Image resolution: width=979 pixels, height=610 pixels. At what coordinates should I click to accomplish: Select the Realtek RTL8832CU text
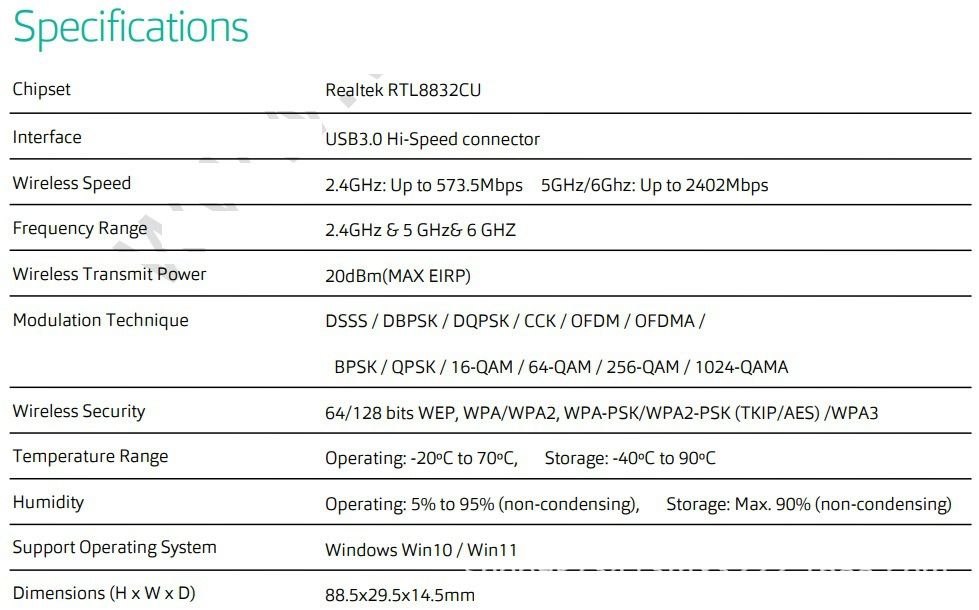[x=403, y=90]
